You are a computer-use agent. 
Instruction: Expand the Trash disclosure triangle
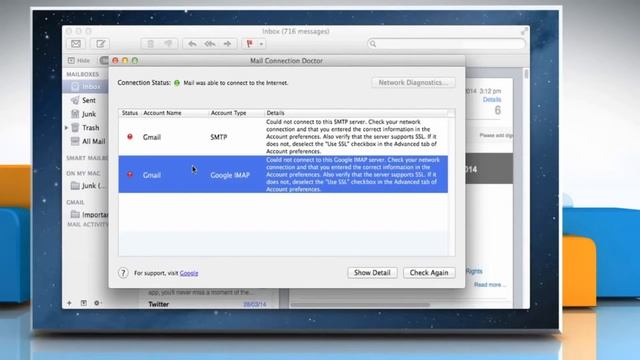[67, 128]
